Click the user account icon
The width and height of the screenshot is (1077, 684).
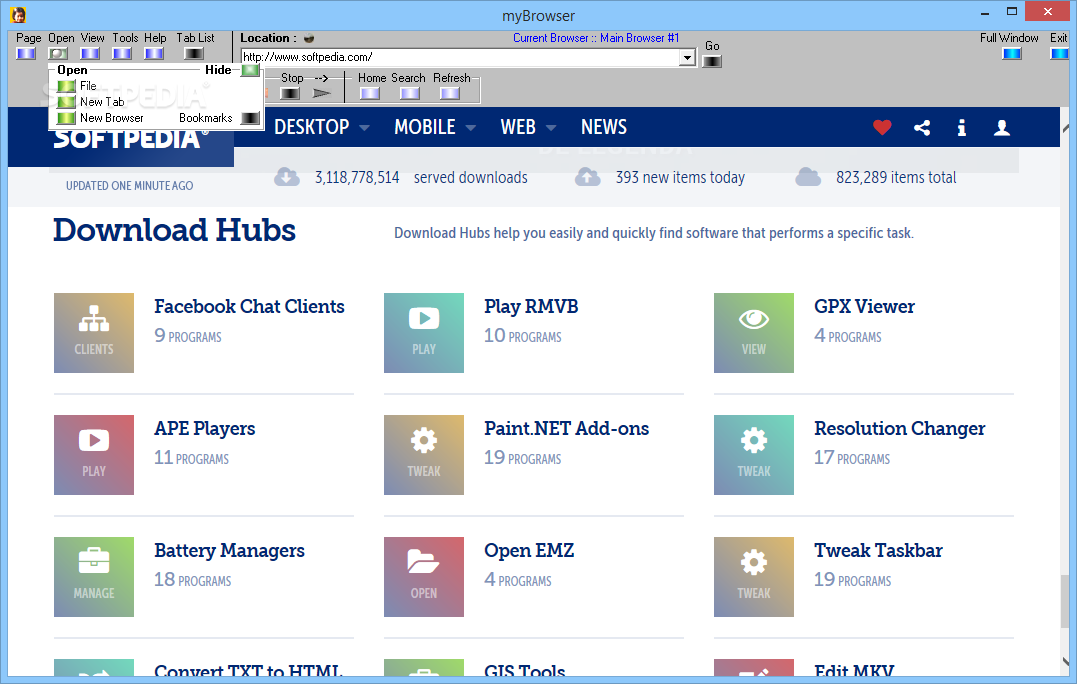click(x=1001, y=127)
